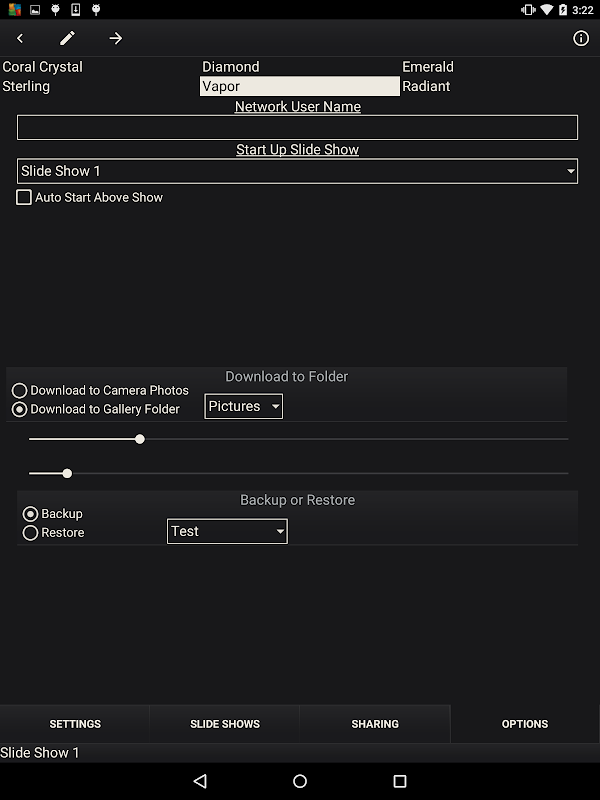This screenshot has width=600, height=800.
Task: Select Download to Camera Photos radio
Action: [x=19, y=391]
